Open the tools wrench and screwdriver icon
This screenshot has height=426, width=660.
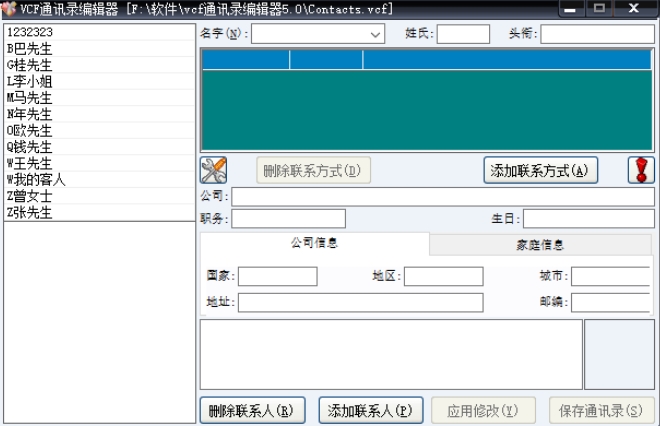213,170
